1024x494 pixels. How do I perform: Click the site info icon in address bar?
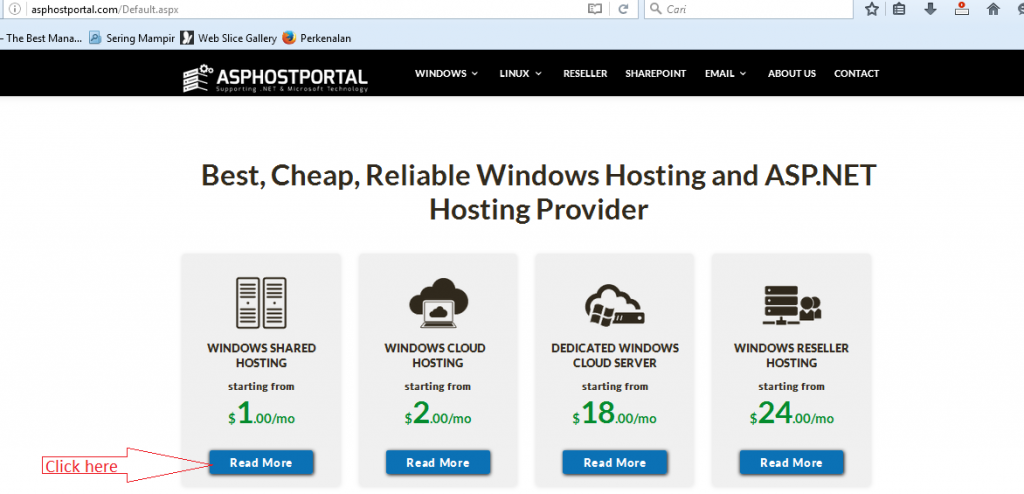click(x=14, y=9)
